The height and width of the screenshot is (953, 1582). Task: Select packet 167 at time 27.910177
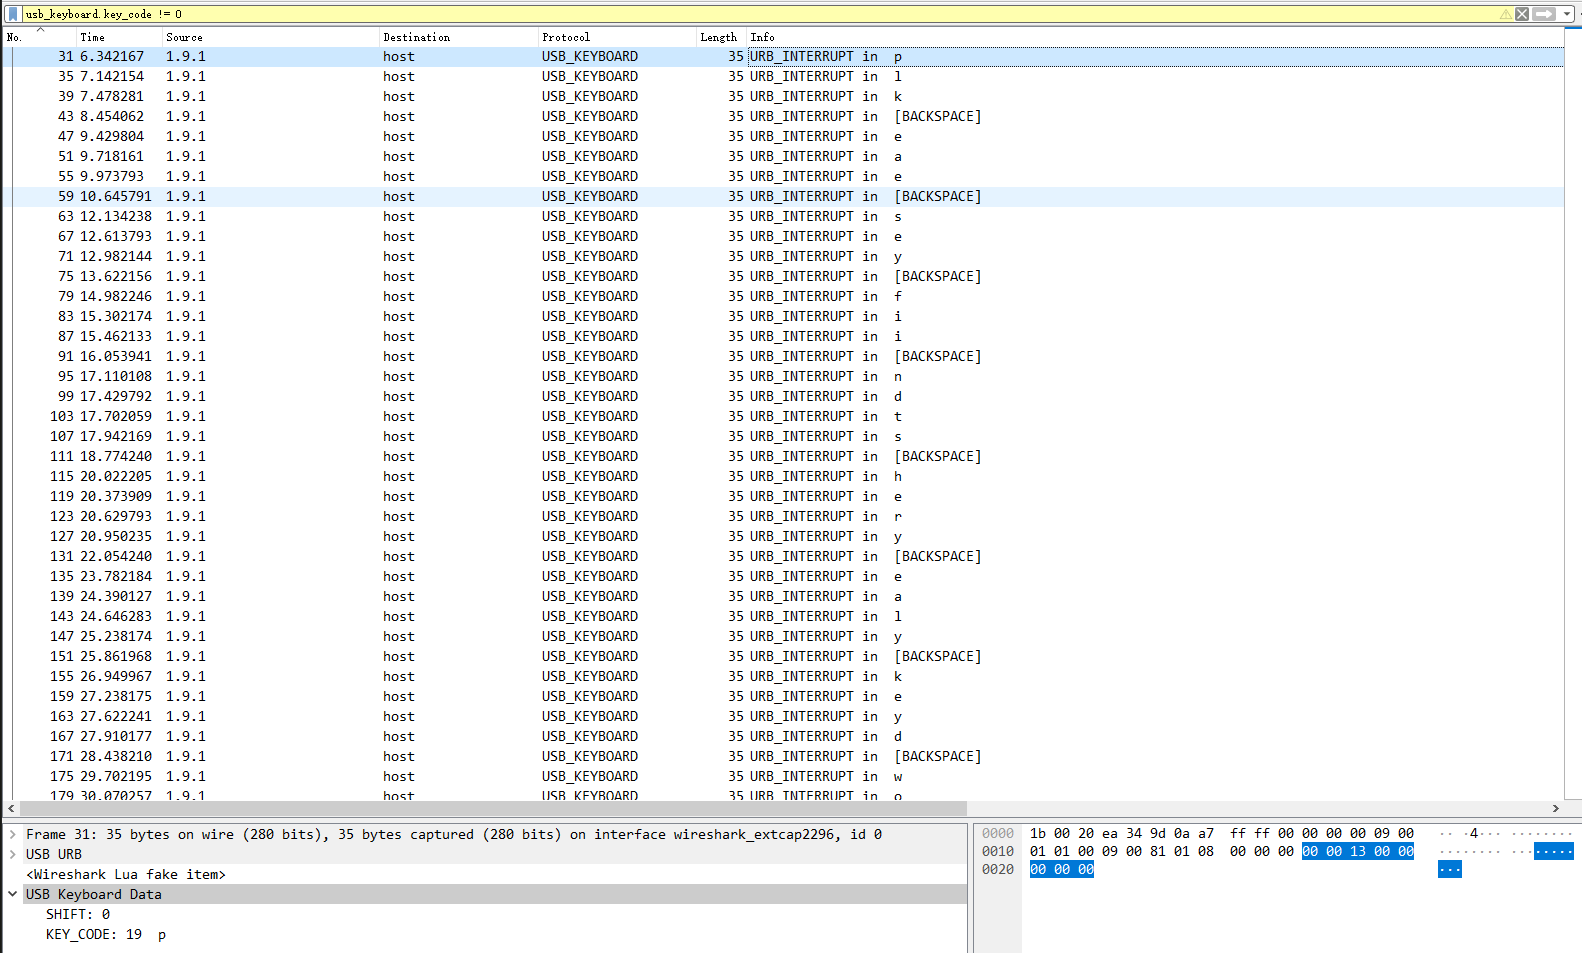pos(784,736)
